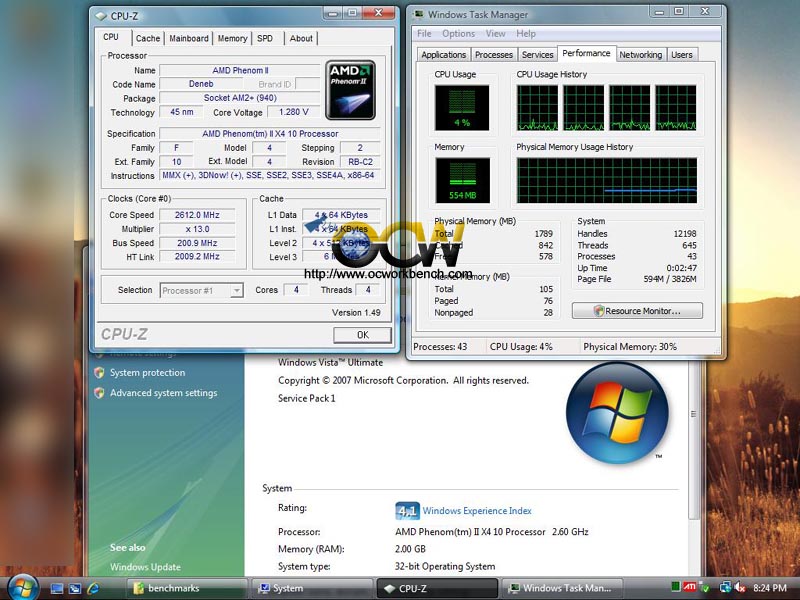Switch to SPD tab in CPU-Z

click(x=265, y=38)
